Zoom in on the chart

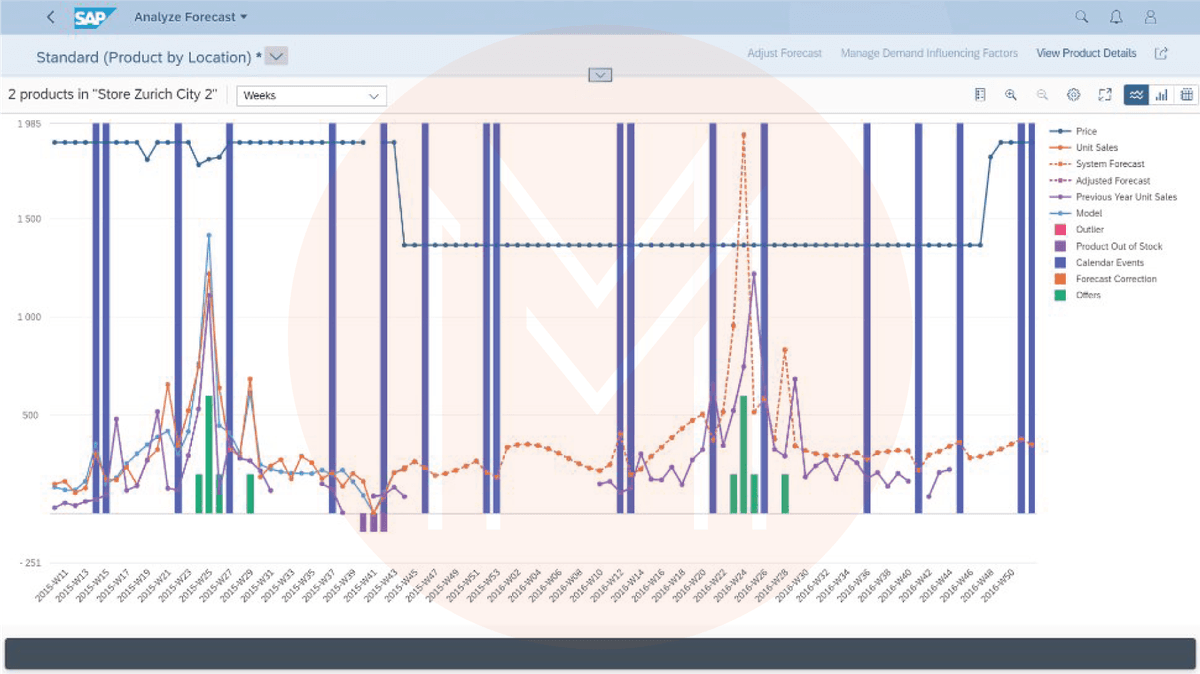(1011, 95)
